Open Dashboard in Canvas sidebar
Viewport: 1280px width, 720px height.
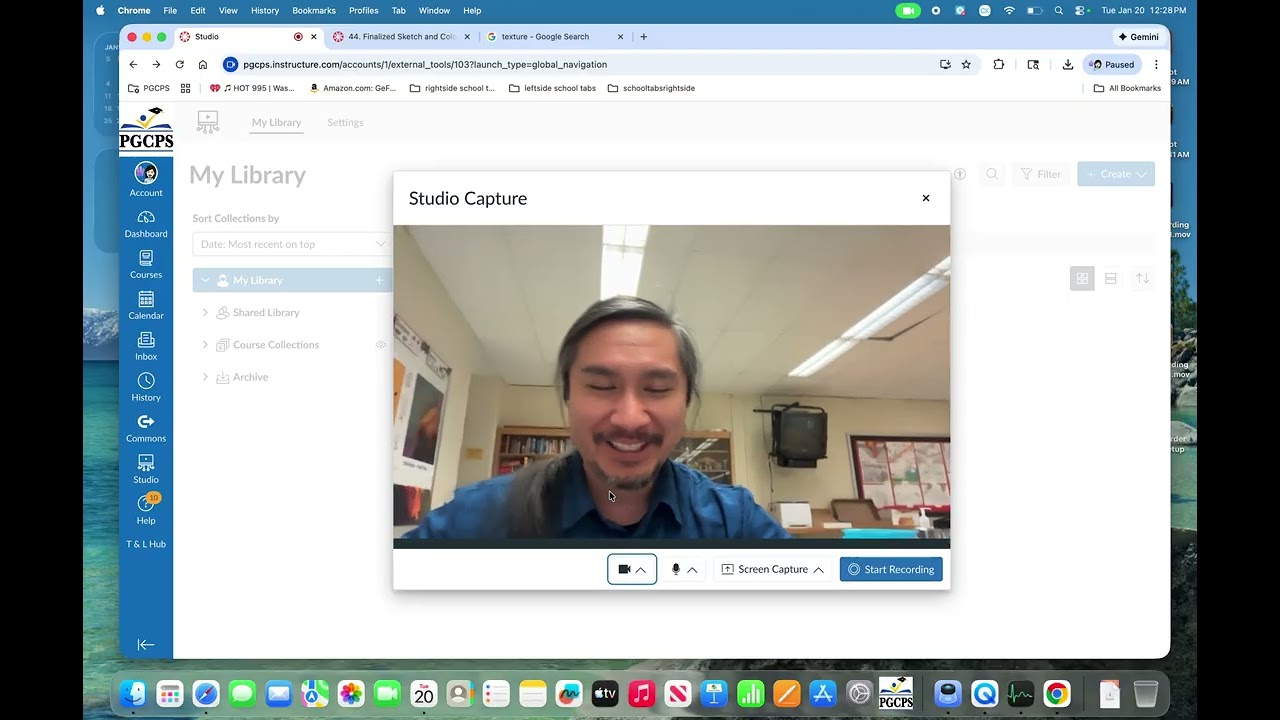click(x=146, y=224)
